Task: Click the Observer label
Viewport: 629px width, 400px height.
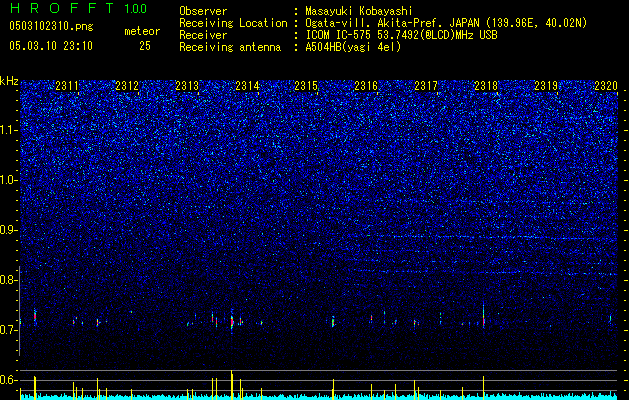Action: 203,11
